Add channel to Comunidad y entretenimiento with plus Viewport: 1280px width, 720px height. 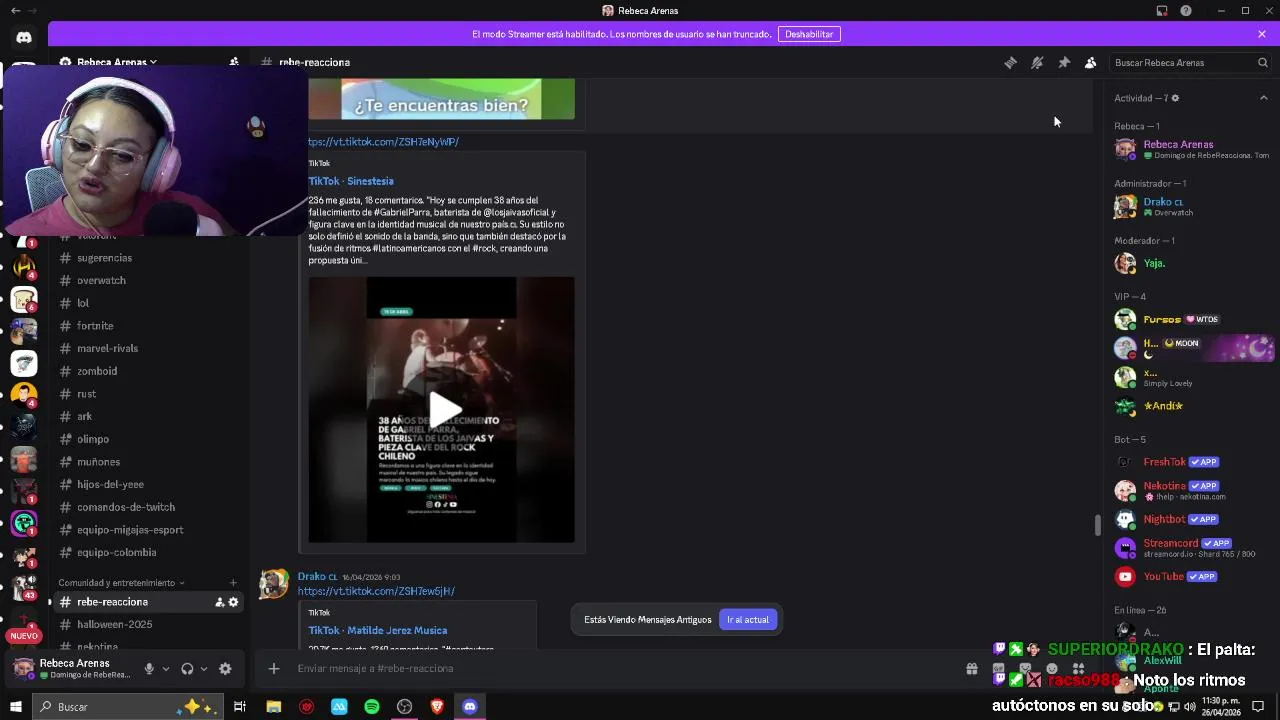(x=233, y=583)
